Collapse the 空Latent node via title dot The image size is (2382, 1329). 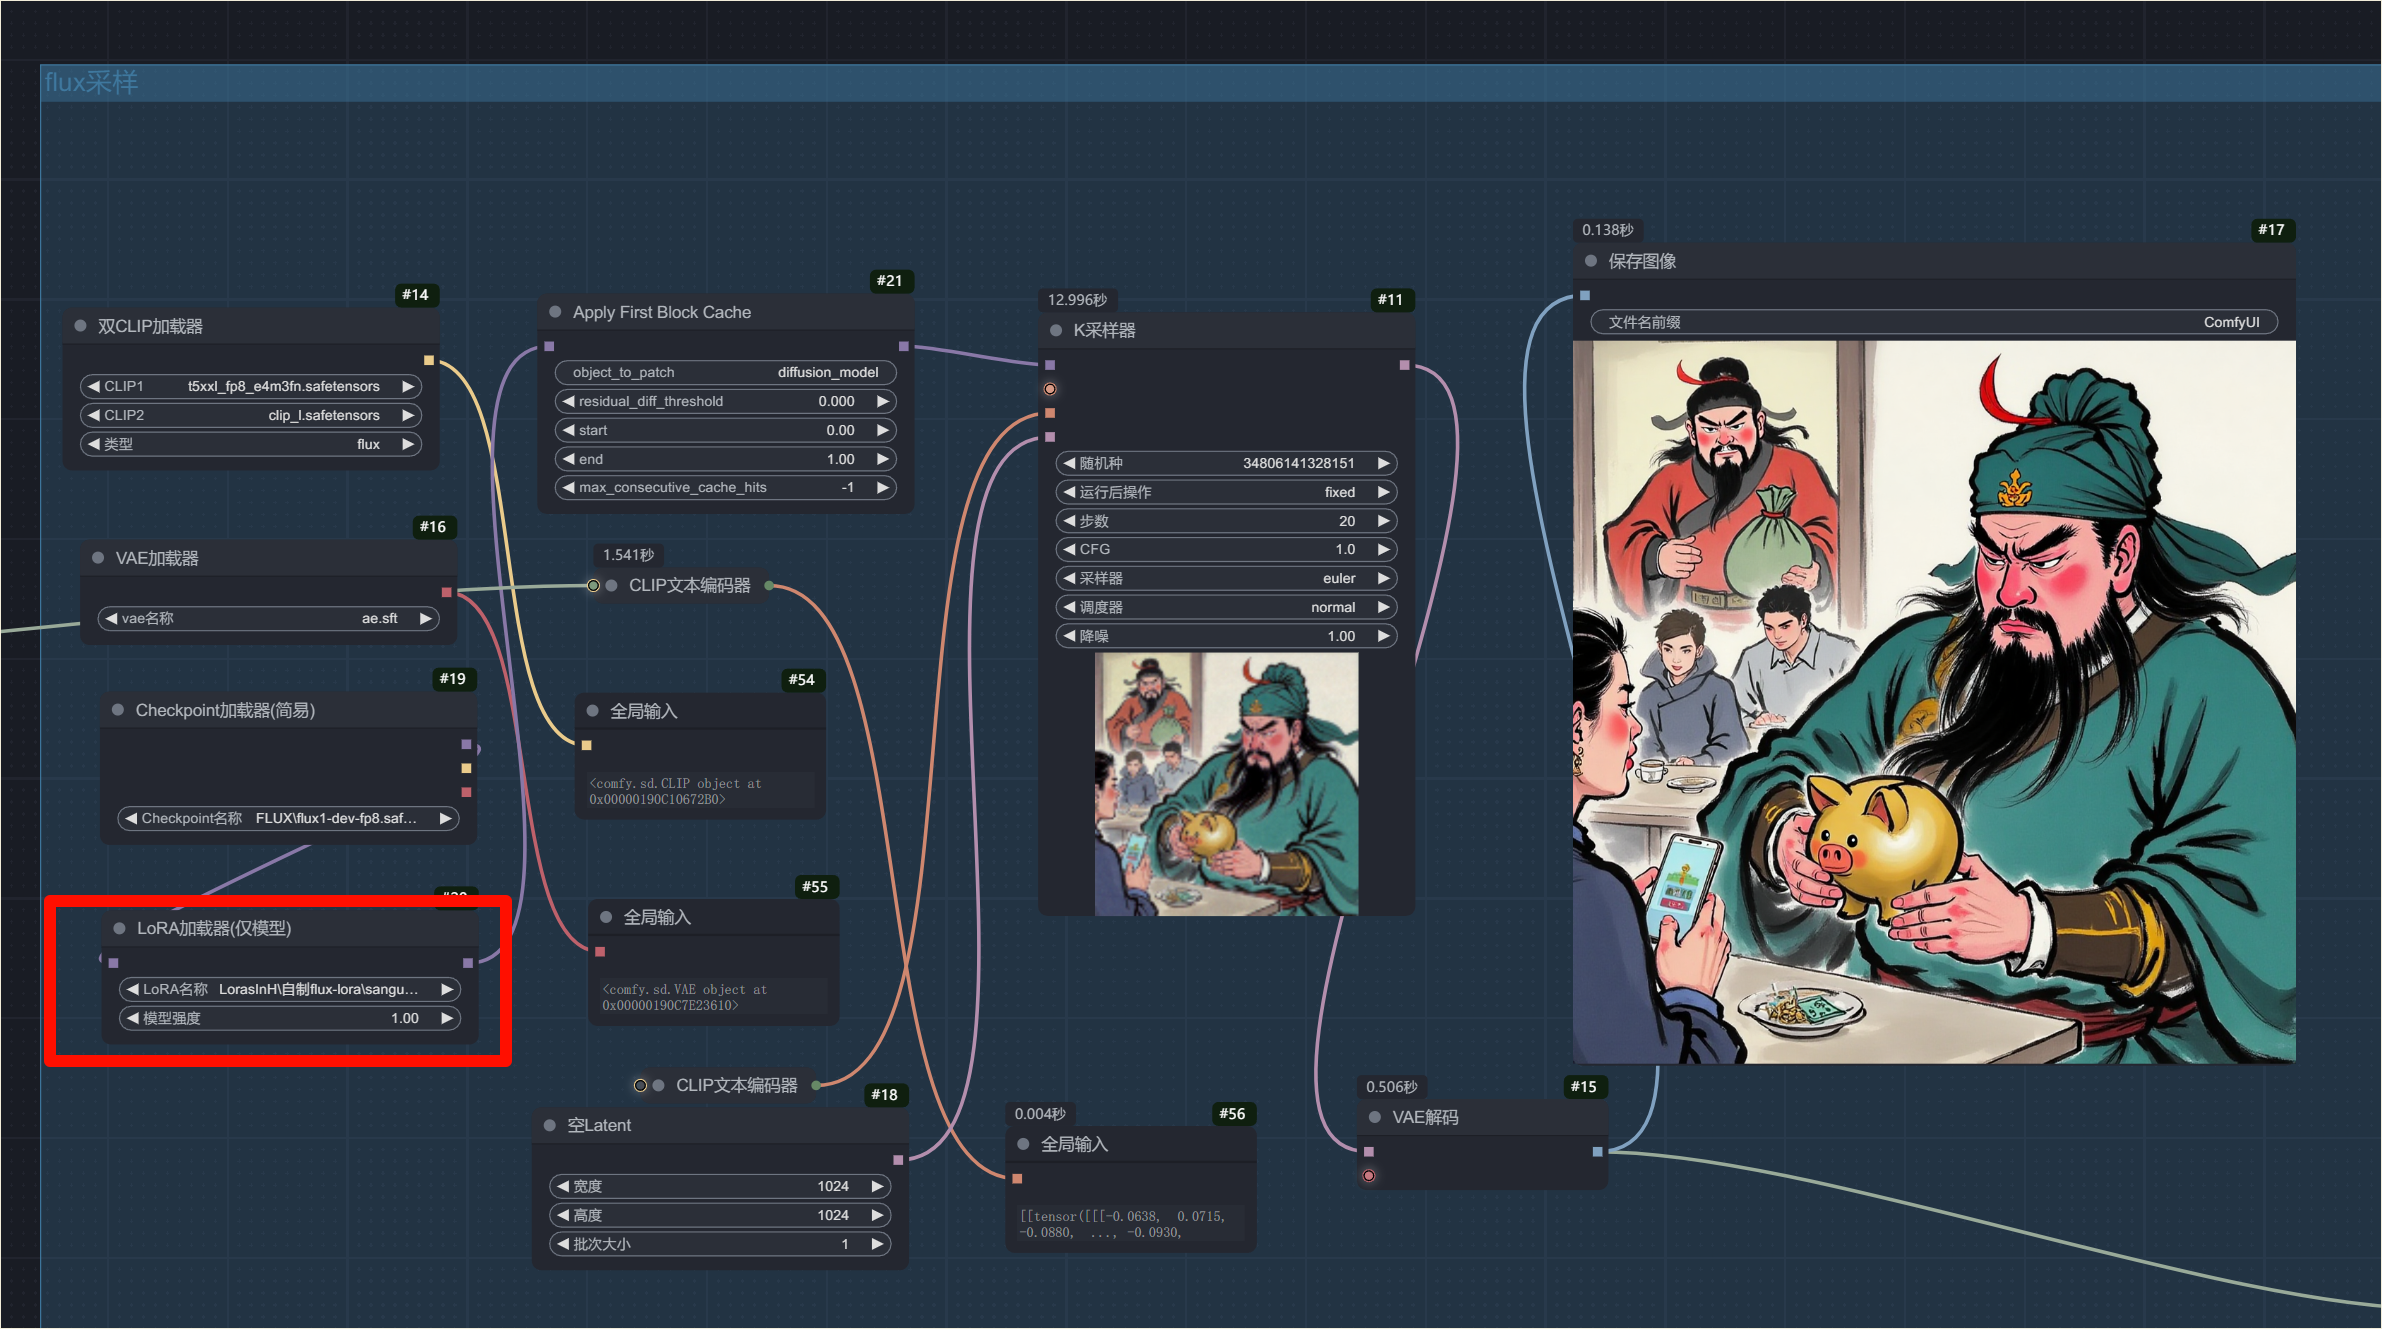pos(550,1125)
